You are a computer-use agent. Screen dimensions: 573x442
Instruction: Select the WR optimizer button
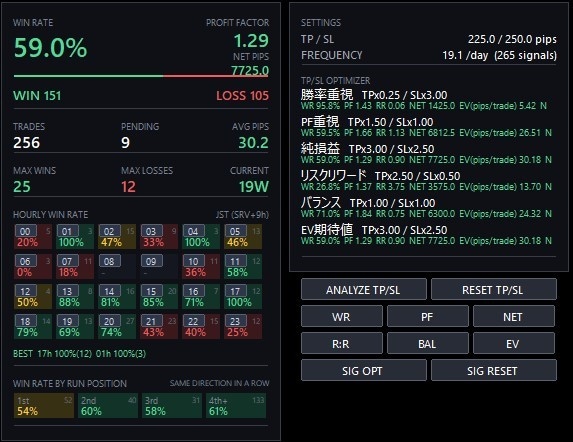click(x=342, y=317)
